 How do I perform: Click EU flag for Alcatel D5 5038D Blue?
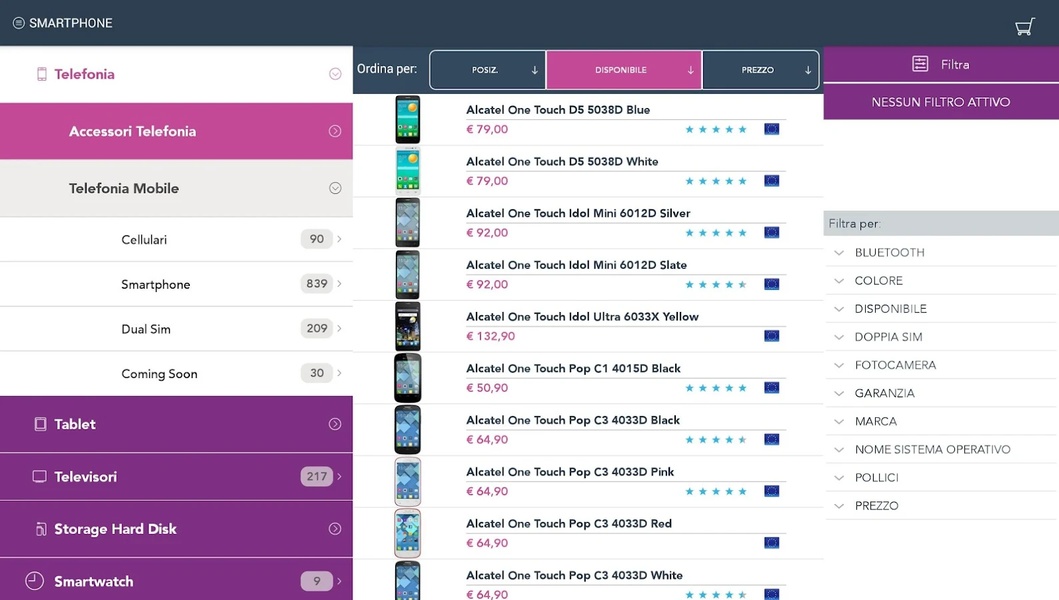point(771,129)
